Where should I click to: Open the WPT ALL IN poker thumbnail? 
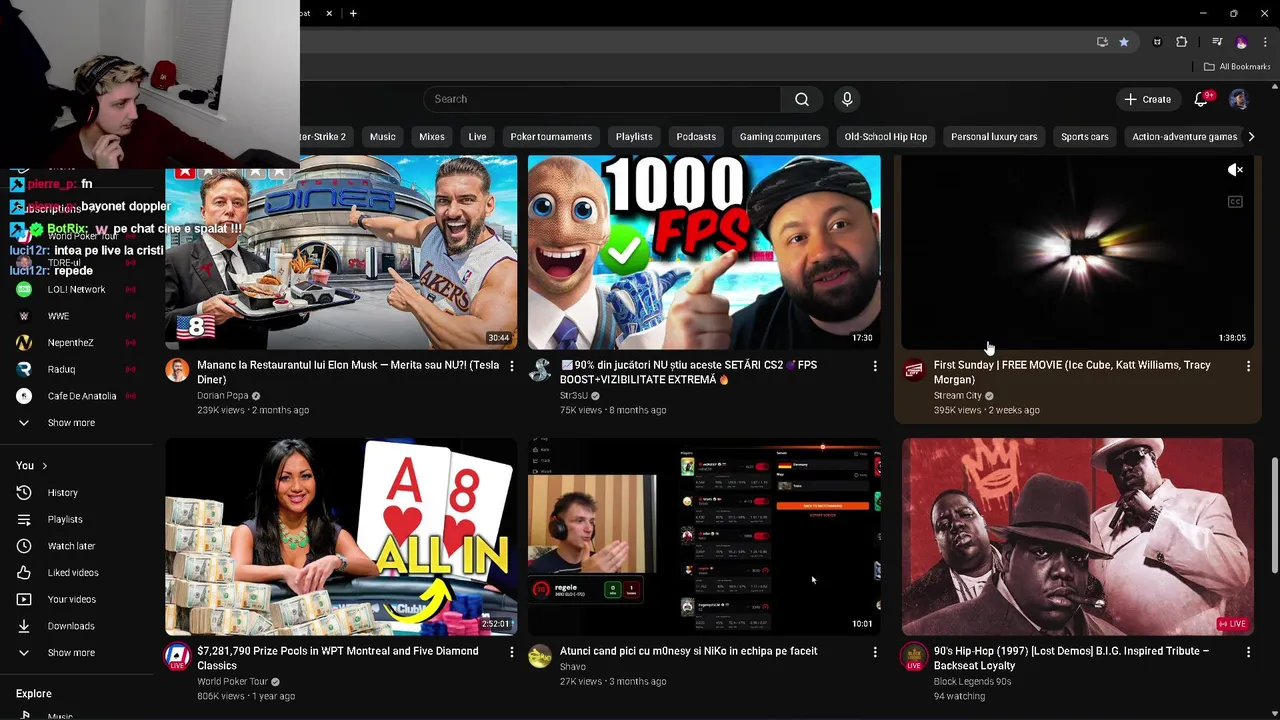(x=341, y=536)
